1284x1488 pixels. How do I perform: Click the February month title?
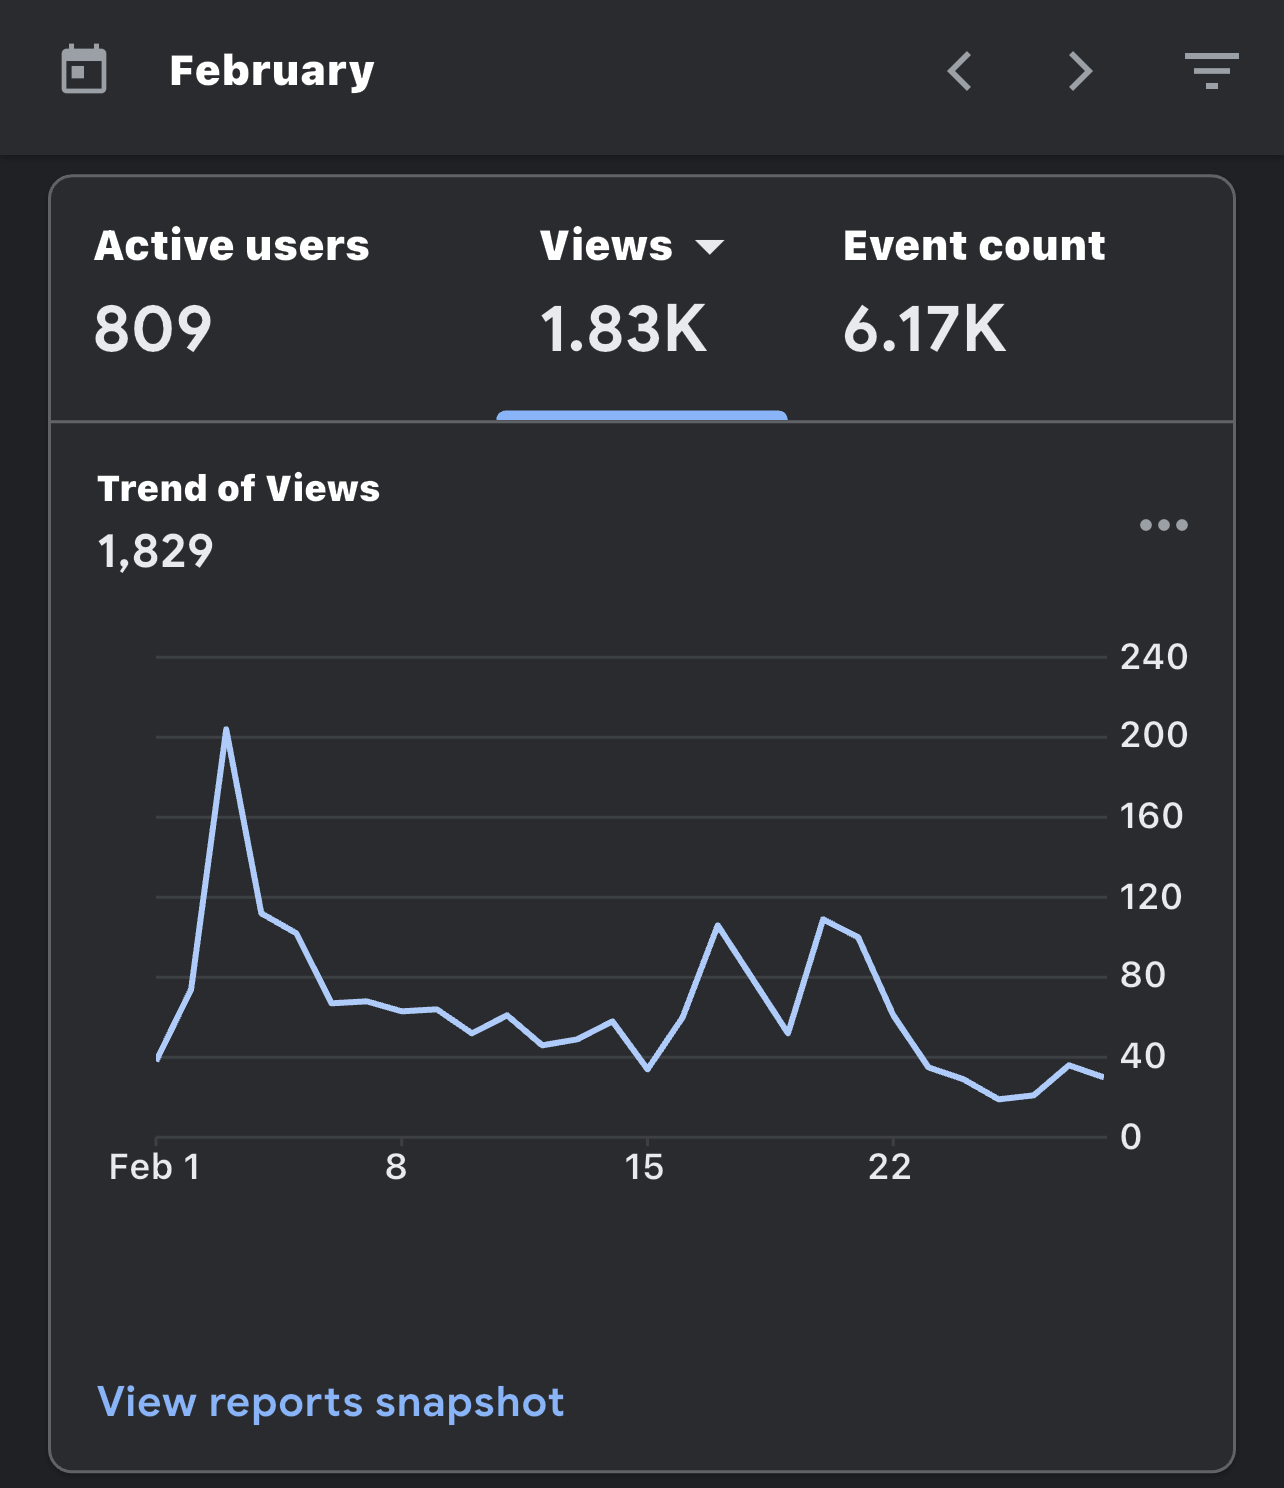[272, 71]
